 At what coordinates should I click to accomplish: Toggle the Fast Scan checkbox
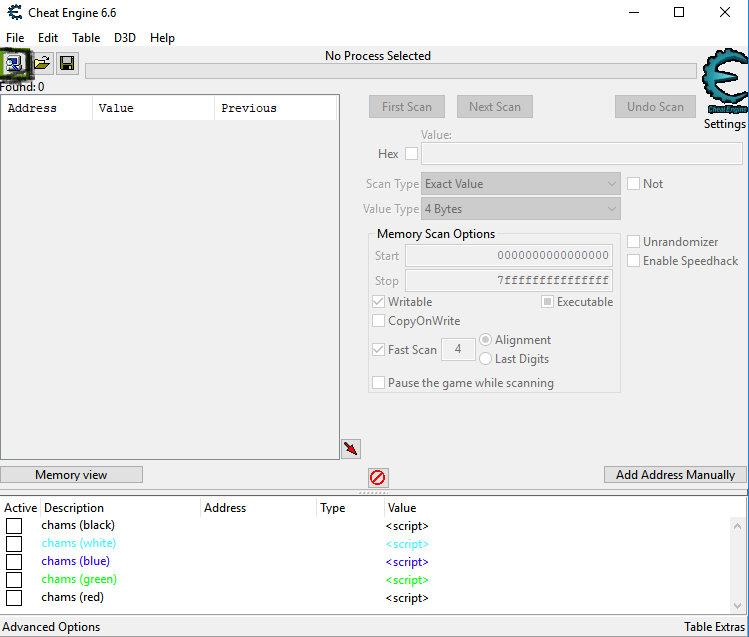378,350
